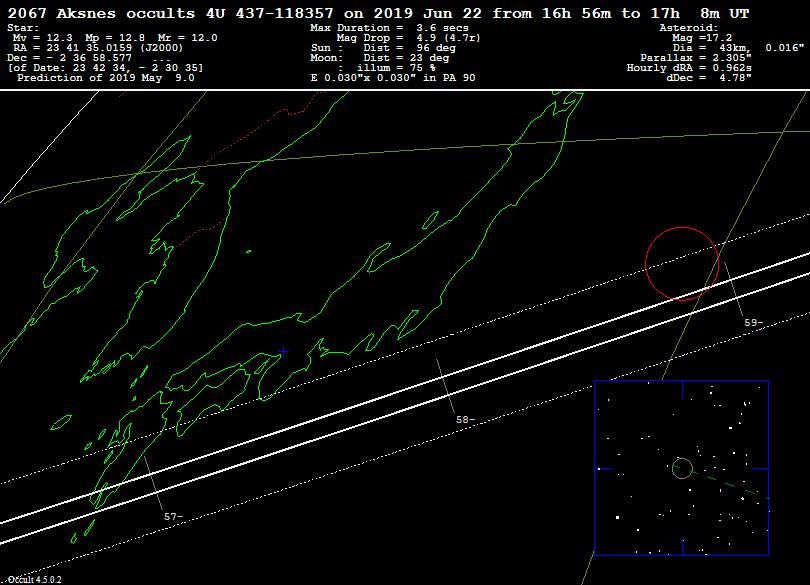Click the '59-' minute marker on the path
The width and height of the screenshot is (810, 585).
point(753,322)
